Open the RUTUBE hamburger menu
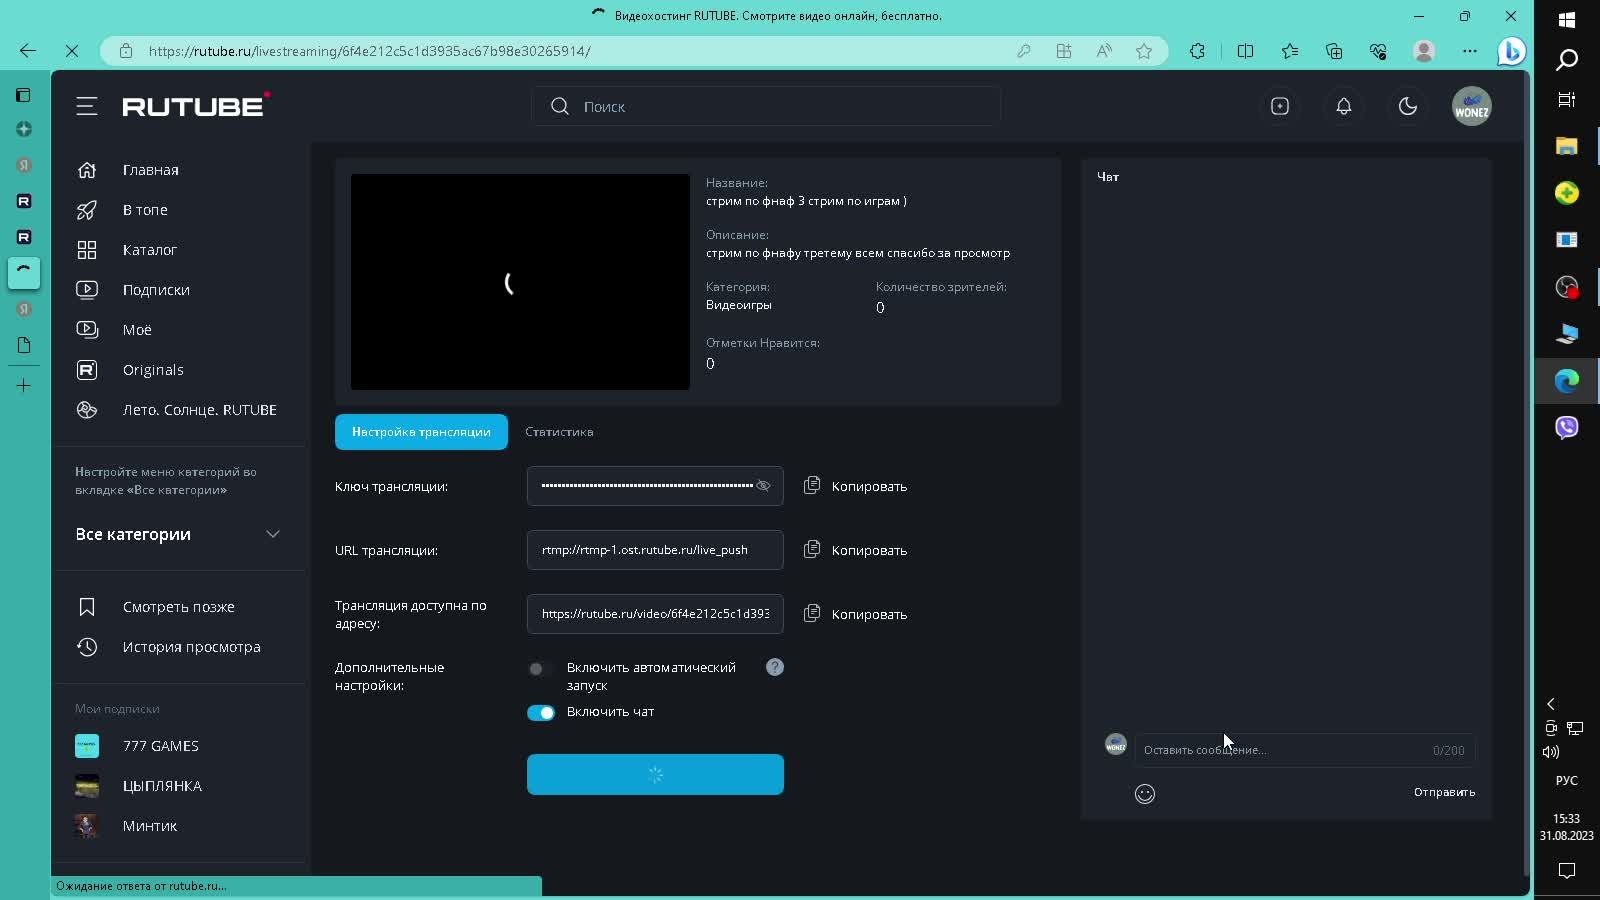This screenshot has width=1600, height=900. [x=87, y=106]
